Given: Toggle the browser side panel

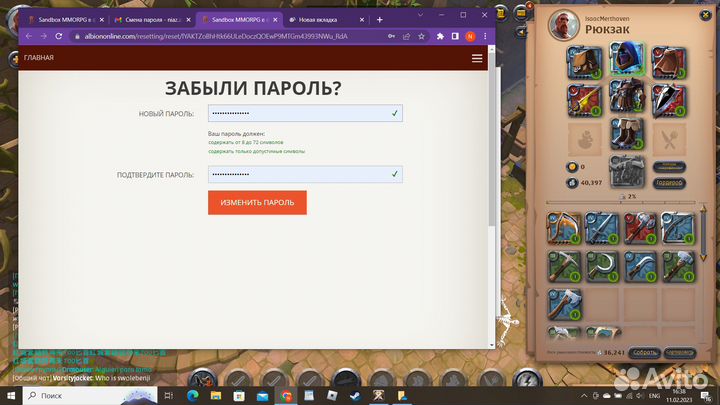Looking at the screenshot, I should tap(455, 36).
